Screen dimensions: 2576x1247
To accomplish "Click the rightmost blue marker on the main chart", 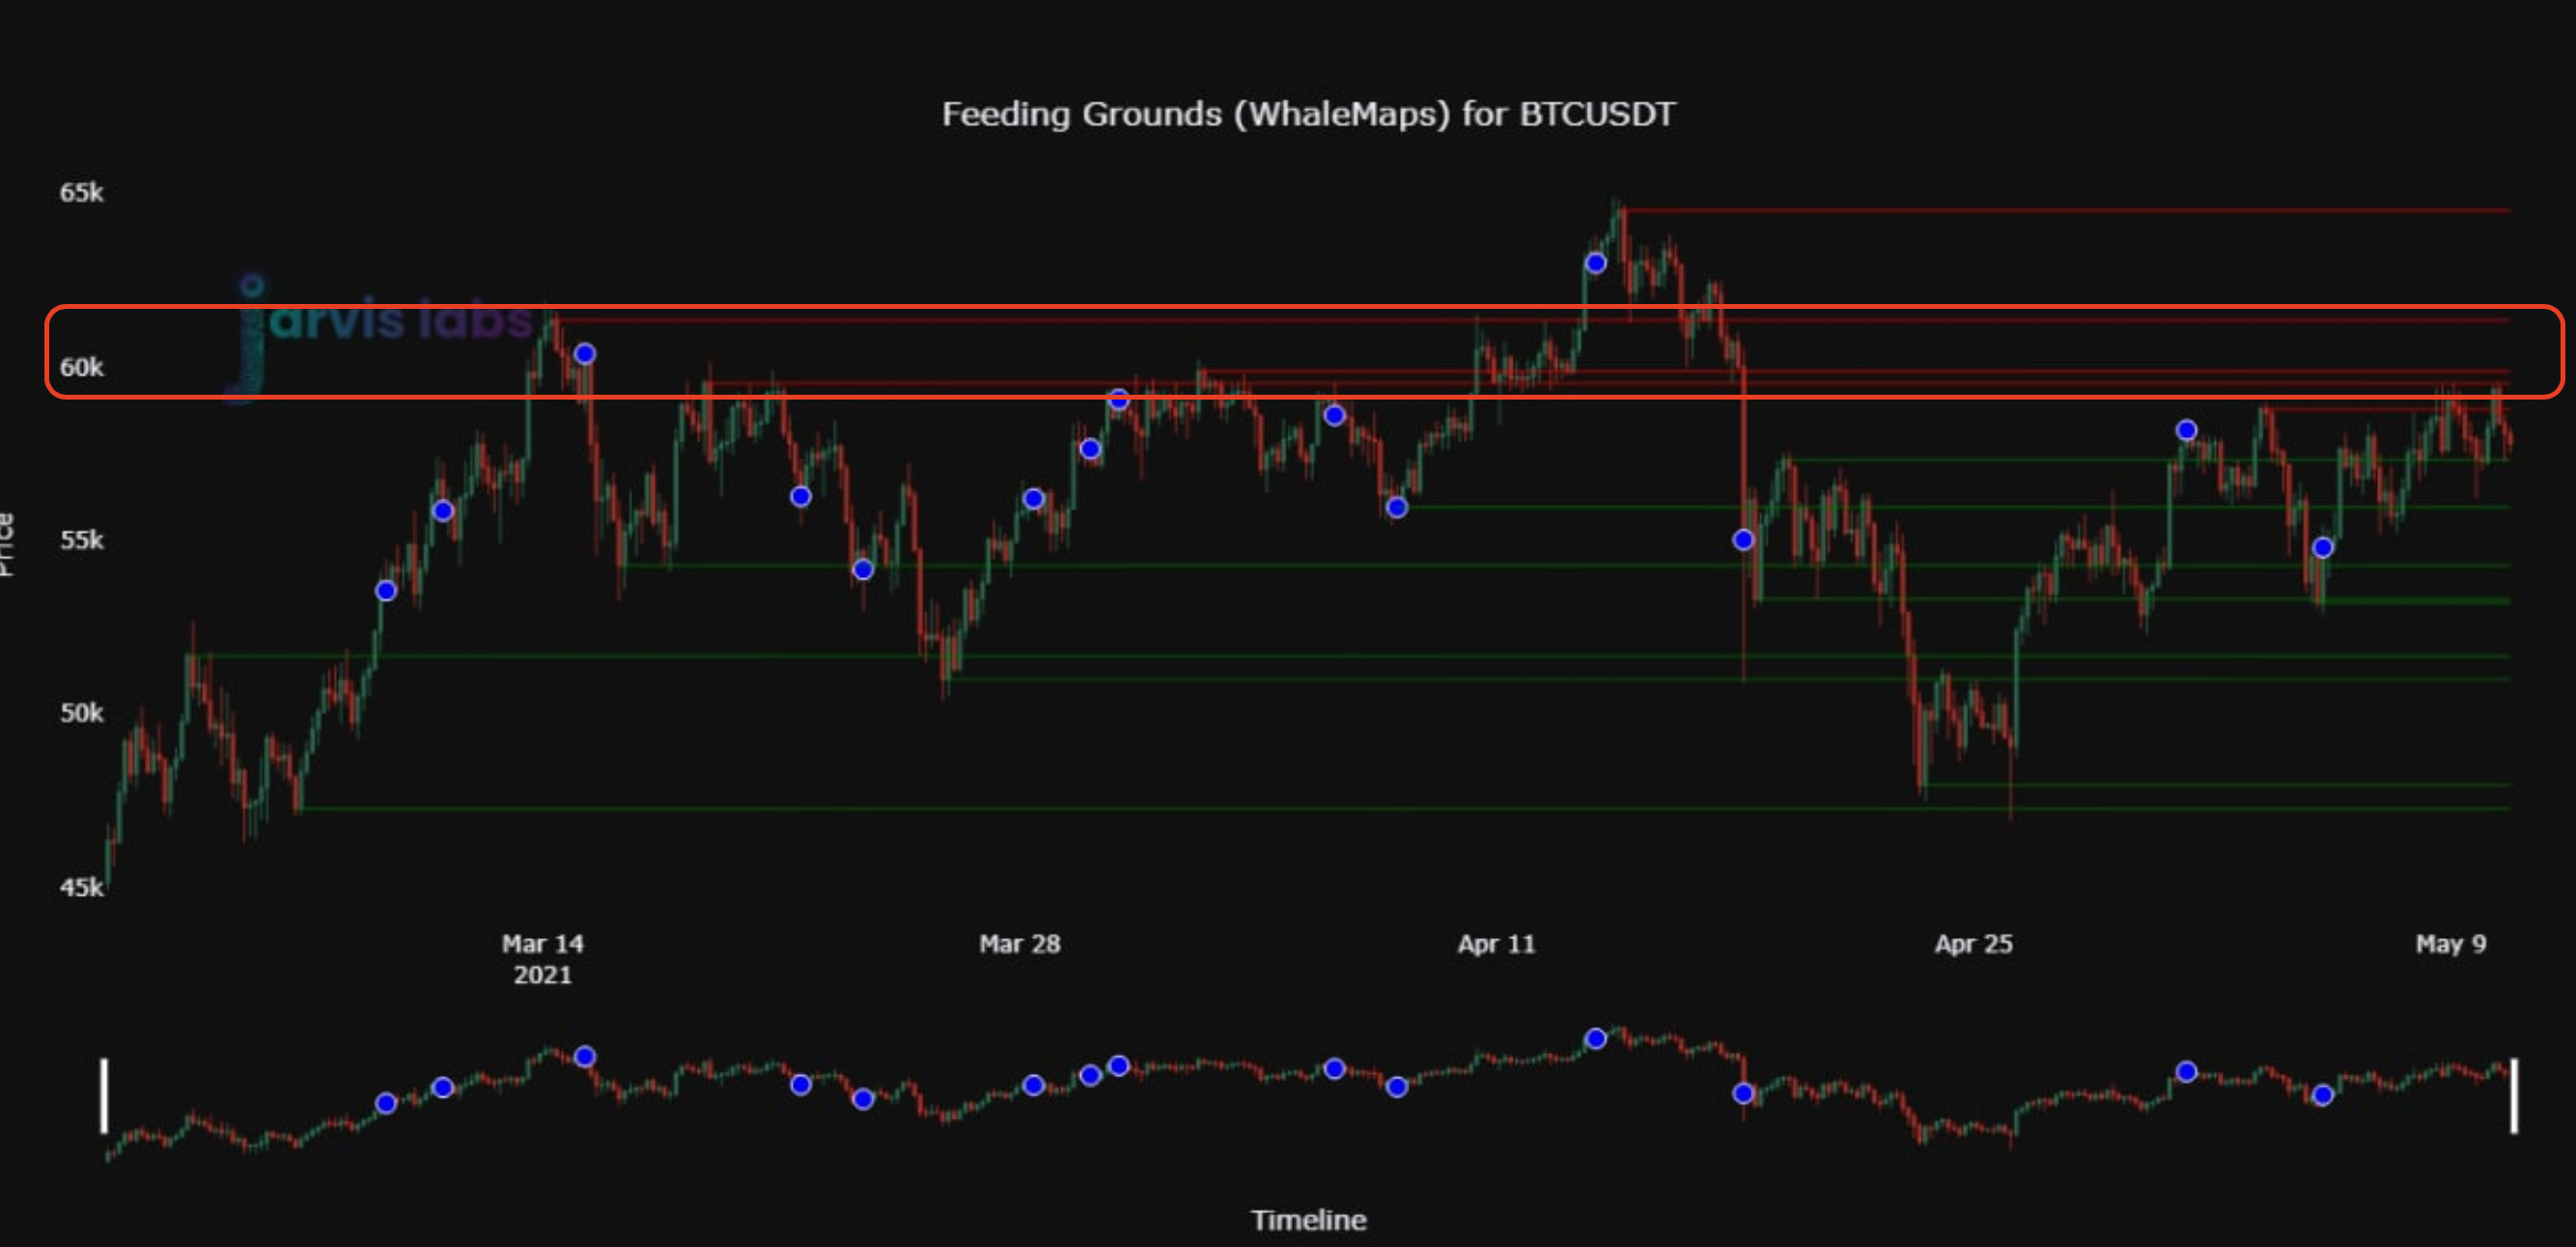I will pos(2323,547).
